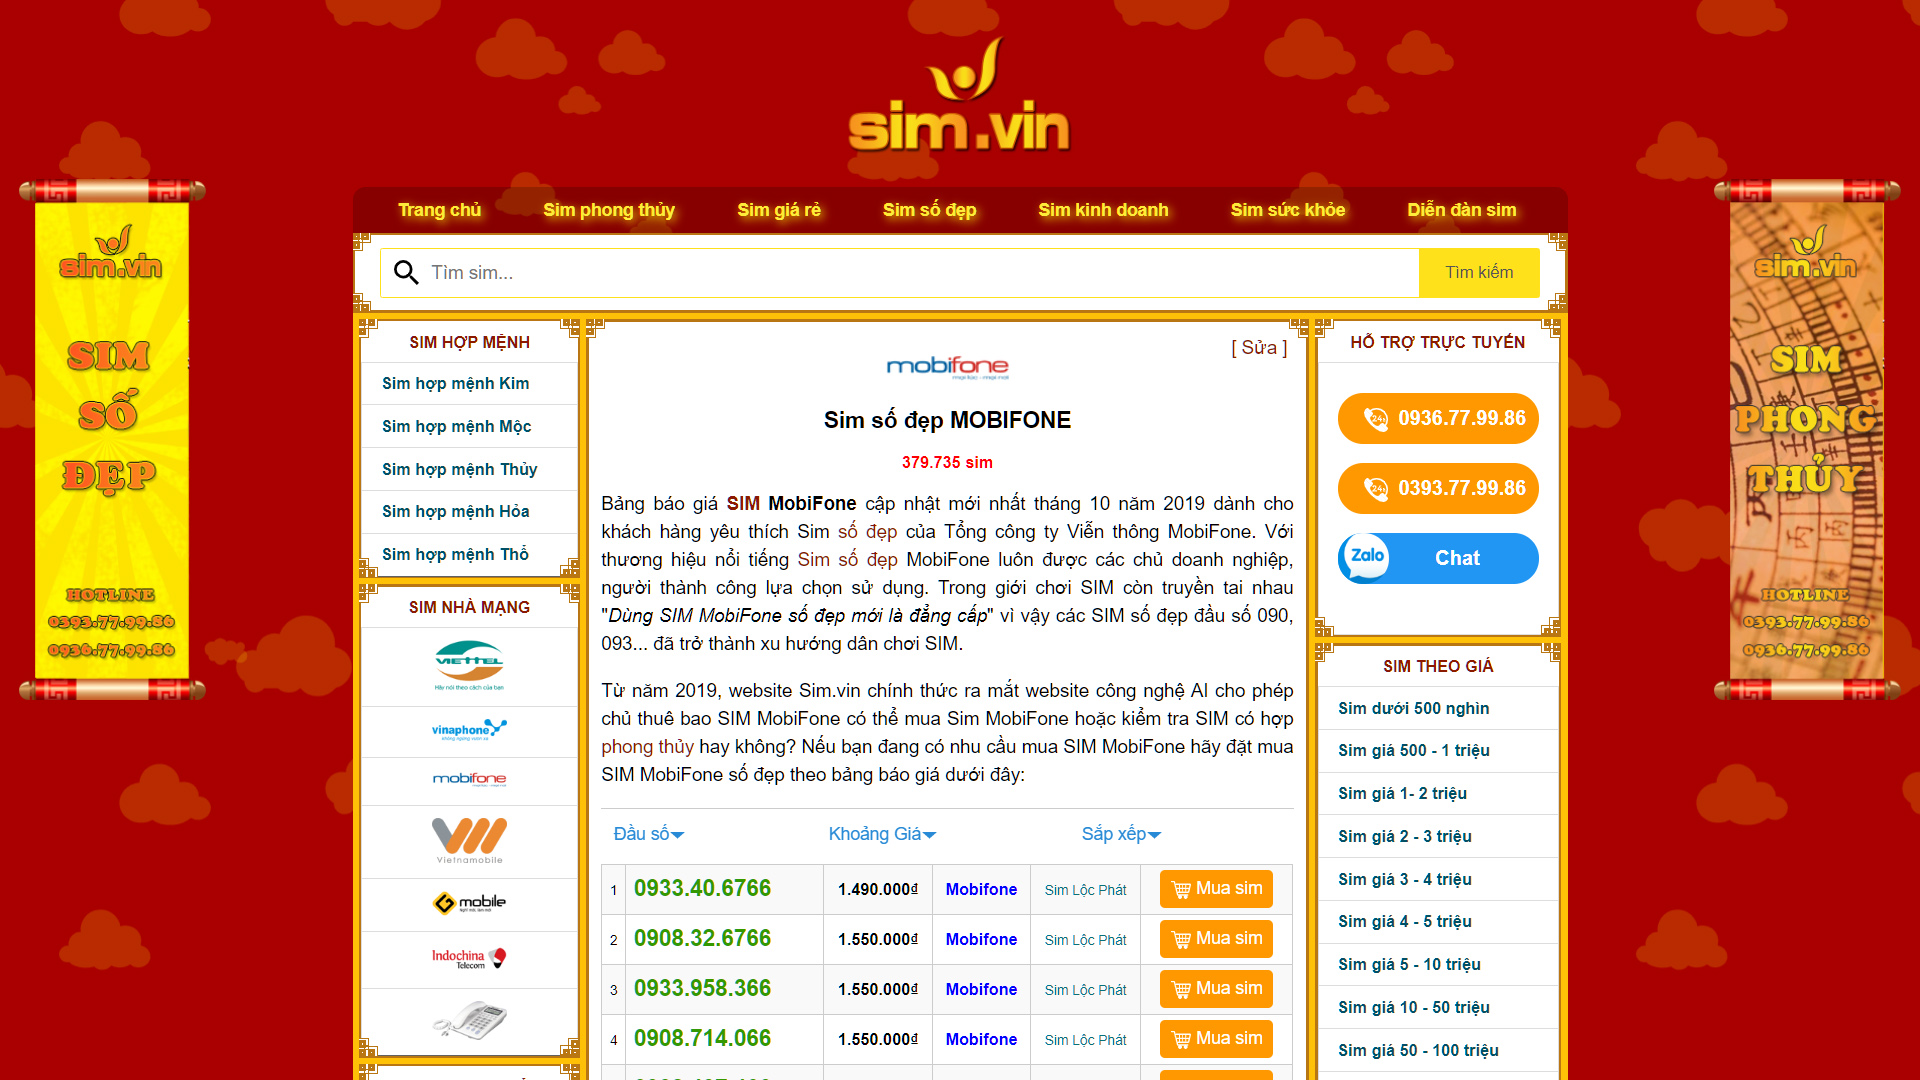Select the Sim kinh doanh tab link

(1105, 208)
